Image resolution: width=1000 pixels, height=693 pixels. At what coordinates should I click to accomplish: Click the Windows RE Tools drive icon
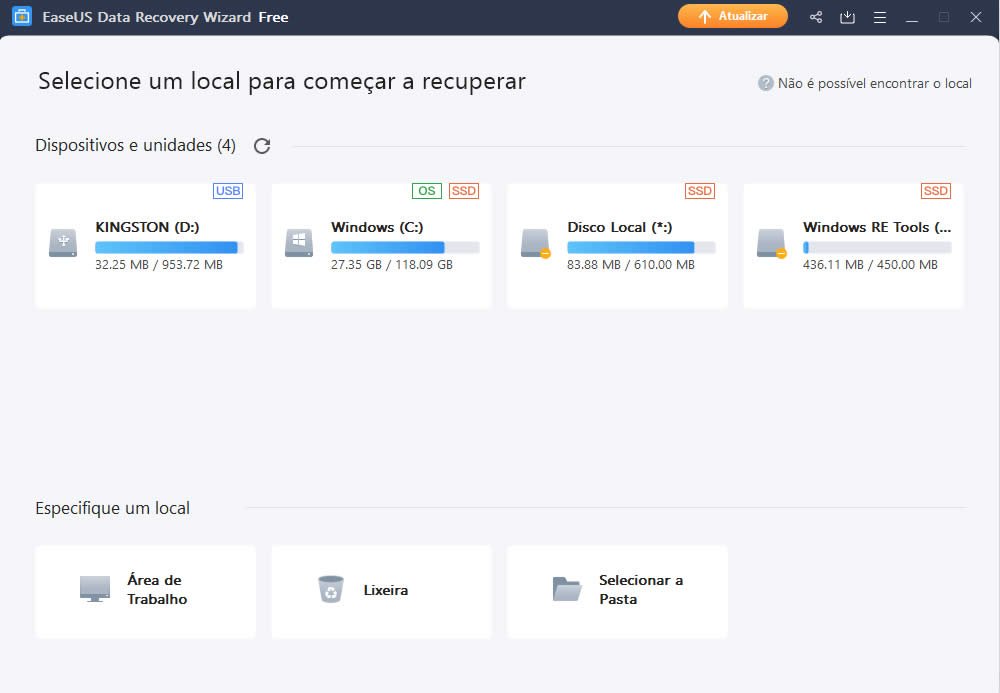point(772,244)
